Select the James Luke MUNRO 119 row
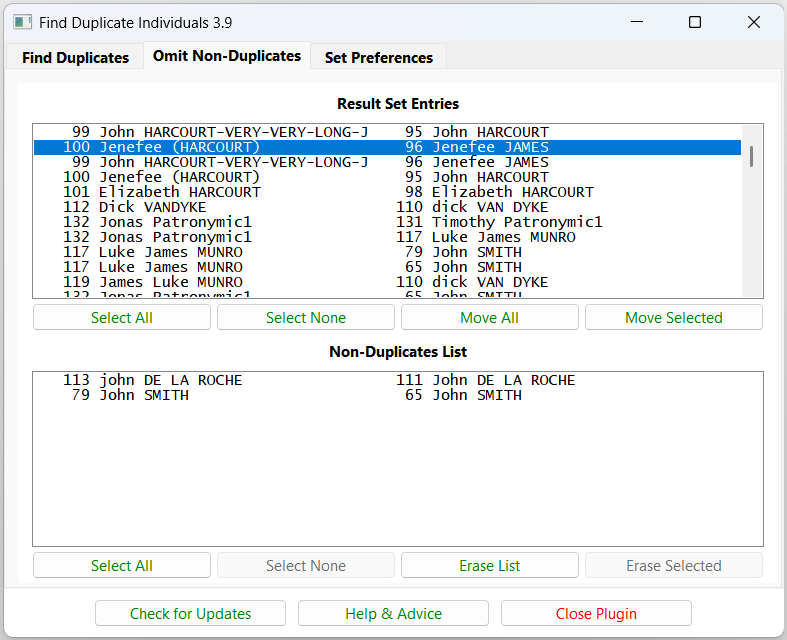The image size is (787, 640). 170,282
